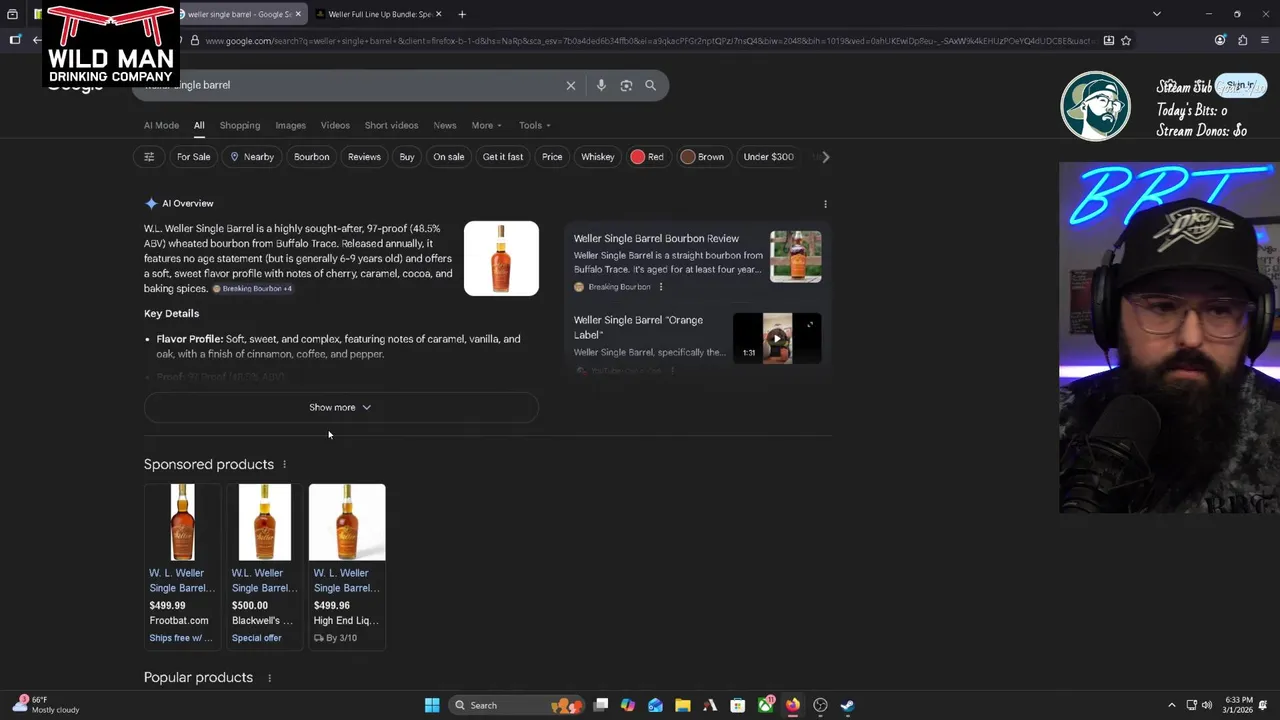
Task: Open options next to Popular products
Action: 269,678
